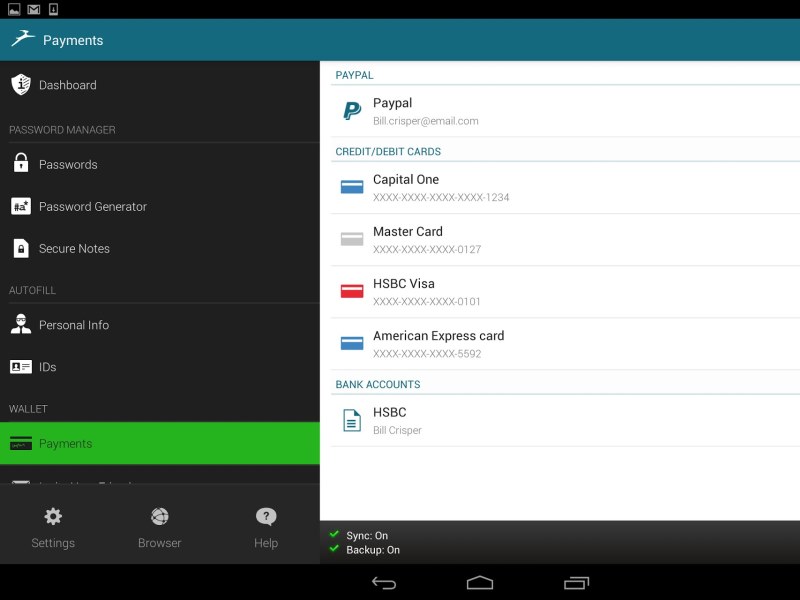Open IDs menu item
Screen dimensions: 800x600
[160, 367]
